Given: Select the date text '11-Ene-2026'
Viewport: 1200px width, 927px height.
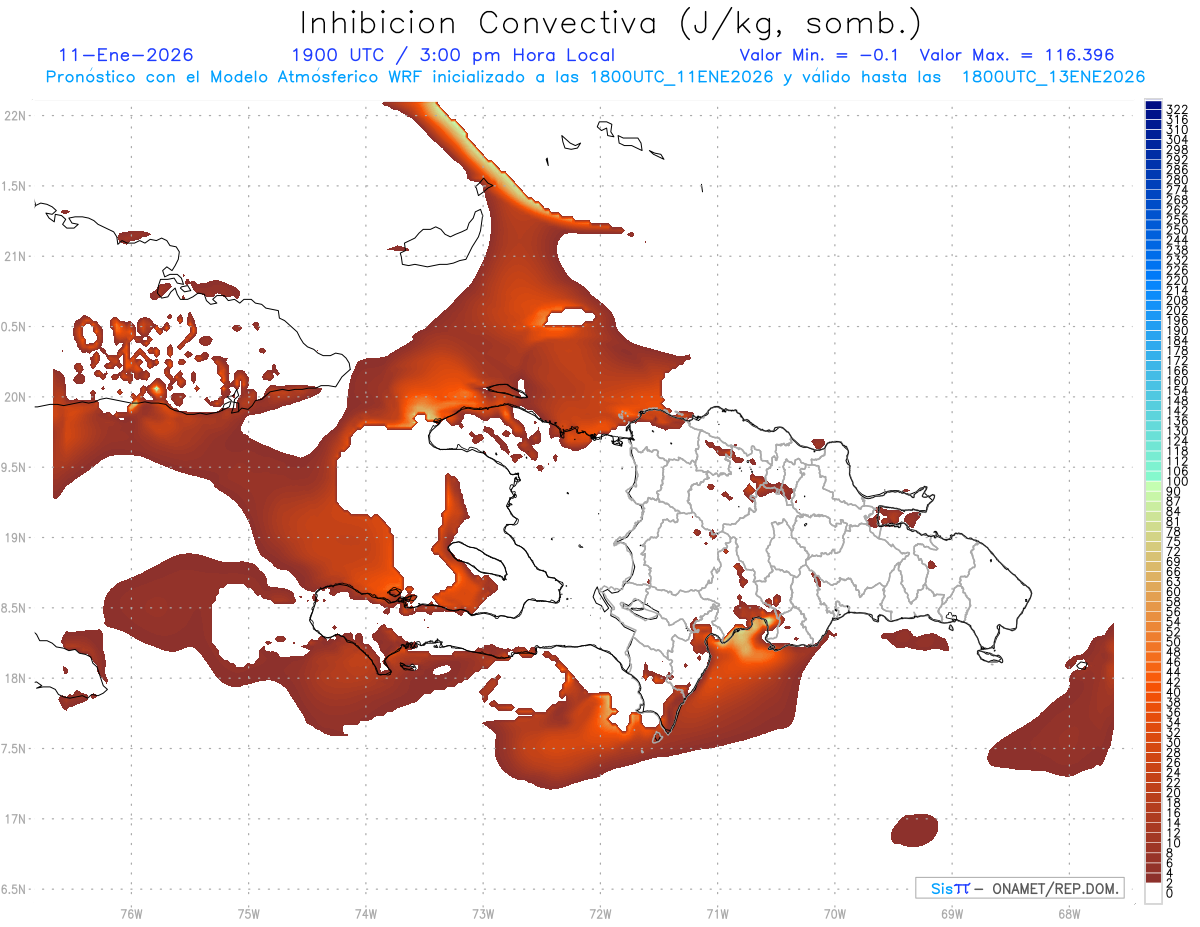Looking at the screenshot, I should pyautogui.click(x=126, y=55).
